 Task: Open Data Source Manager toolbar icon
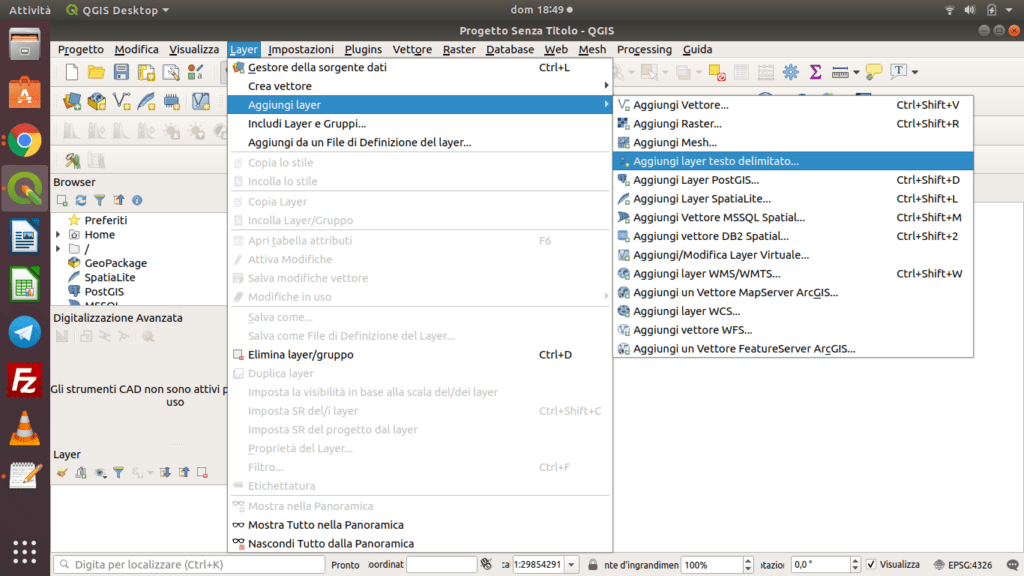[72, 101]
